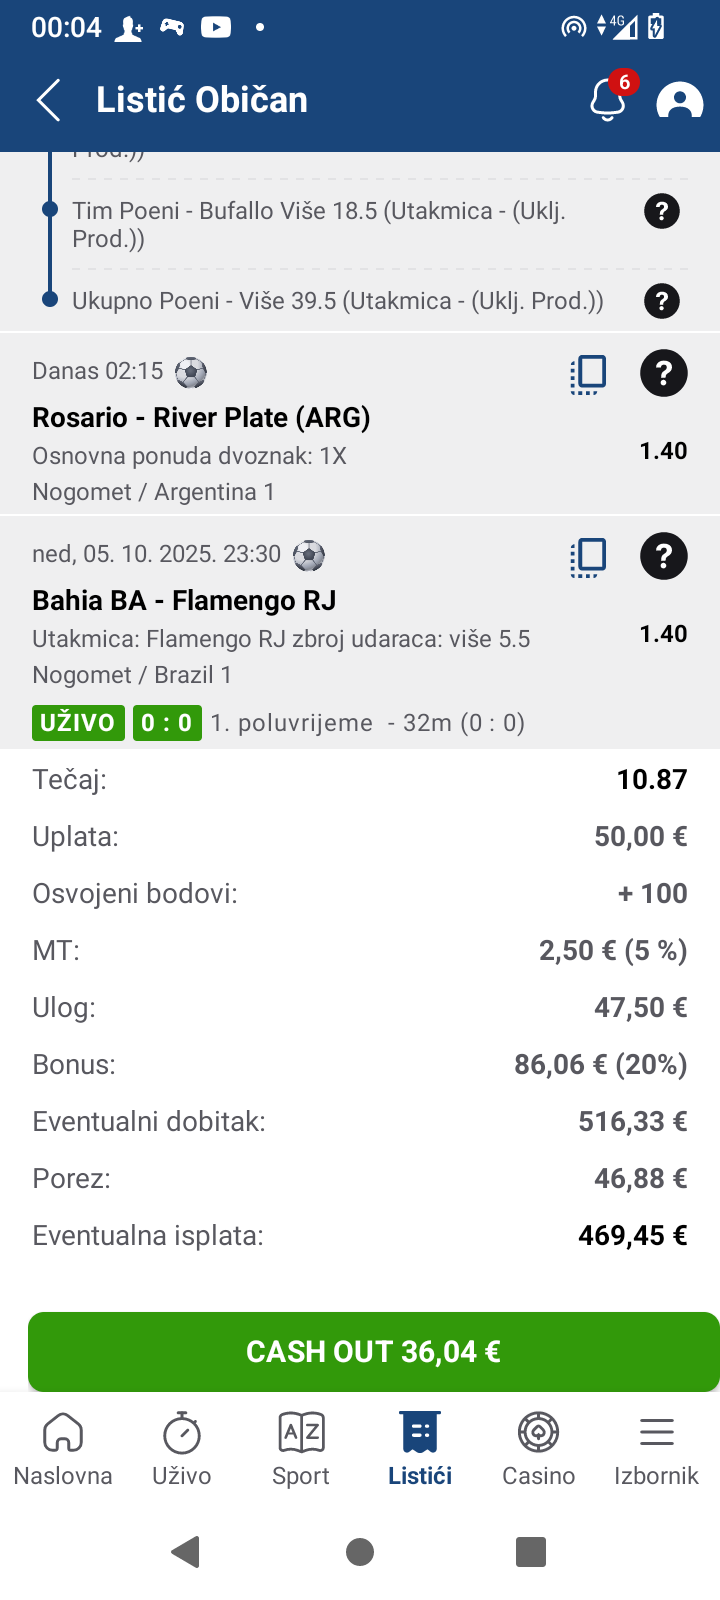
Task: Open the user profile icon
Action: pyautogui.click(x=679, y=100)
